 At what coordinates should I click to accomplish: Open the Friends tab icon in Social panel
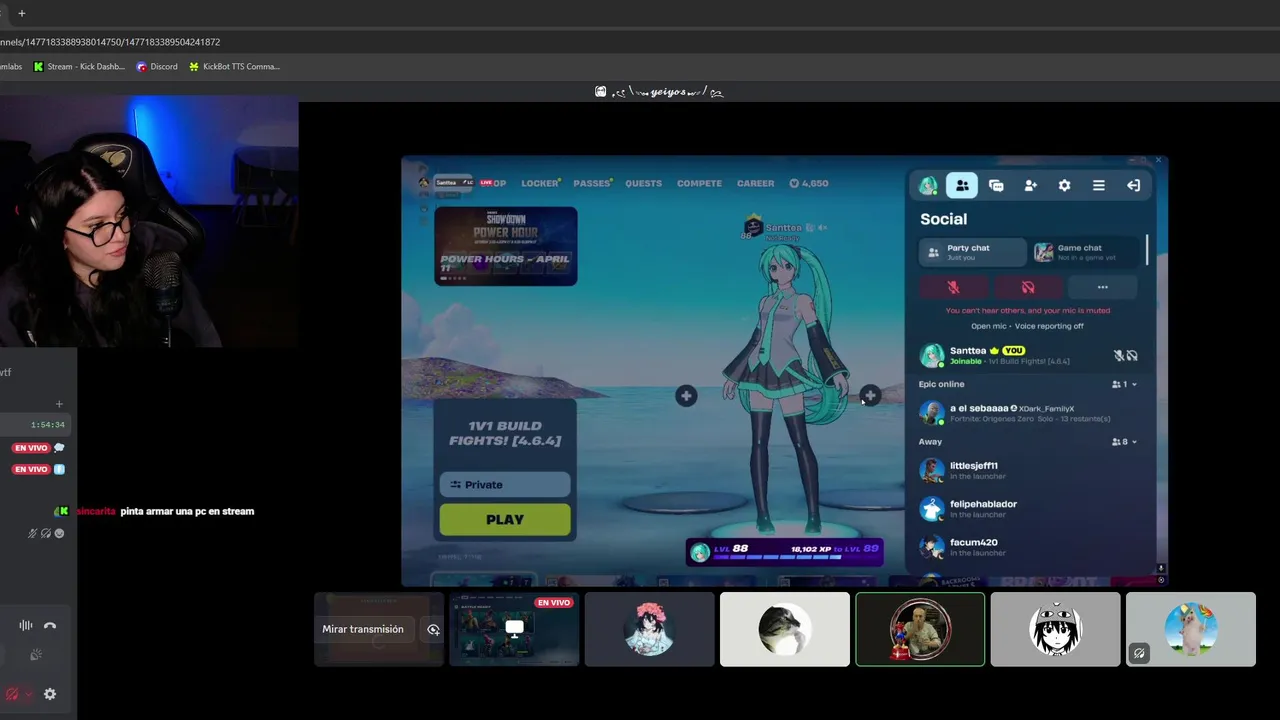(962, 185)
